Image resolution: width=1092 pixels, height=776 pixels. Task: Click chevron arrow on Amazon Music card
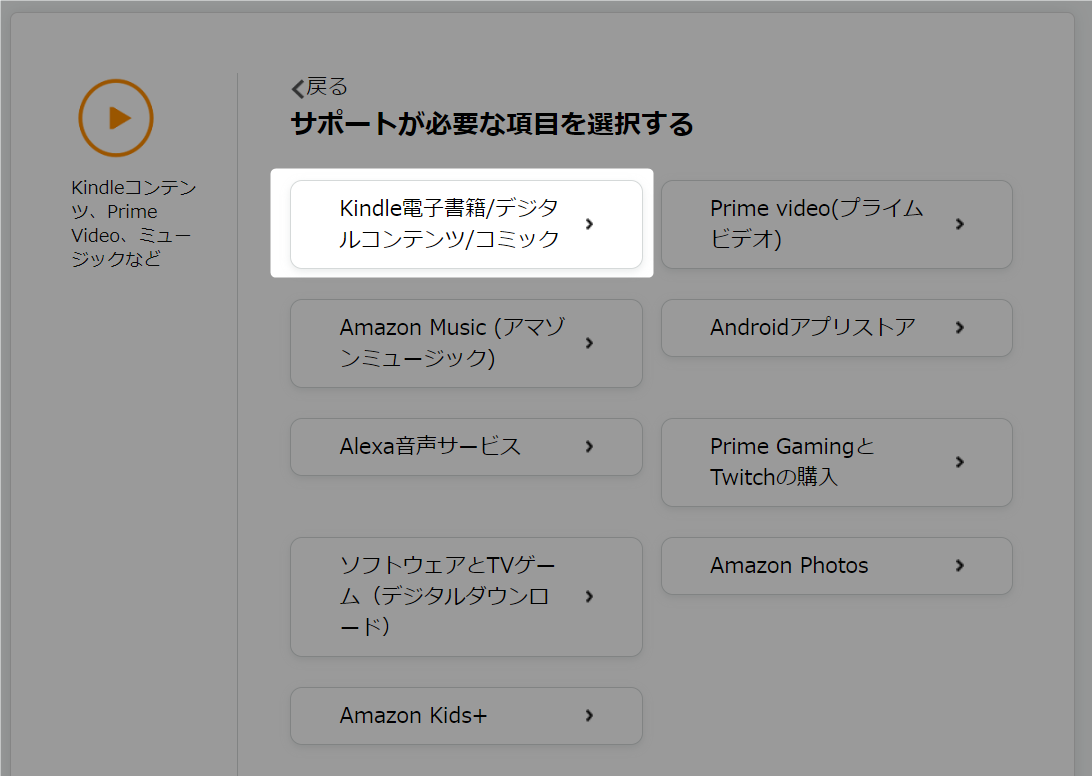[589, 343]
